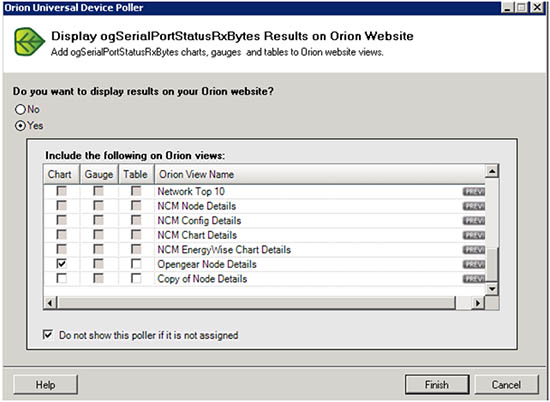Screen dimensions: 550x402
Task: Open preview for Copy of Node Details
Action: [474, 279]
